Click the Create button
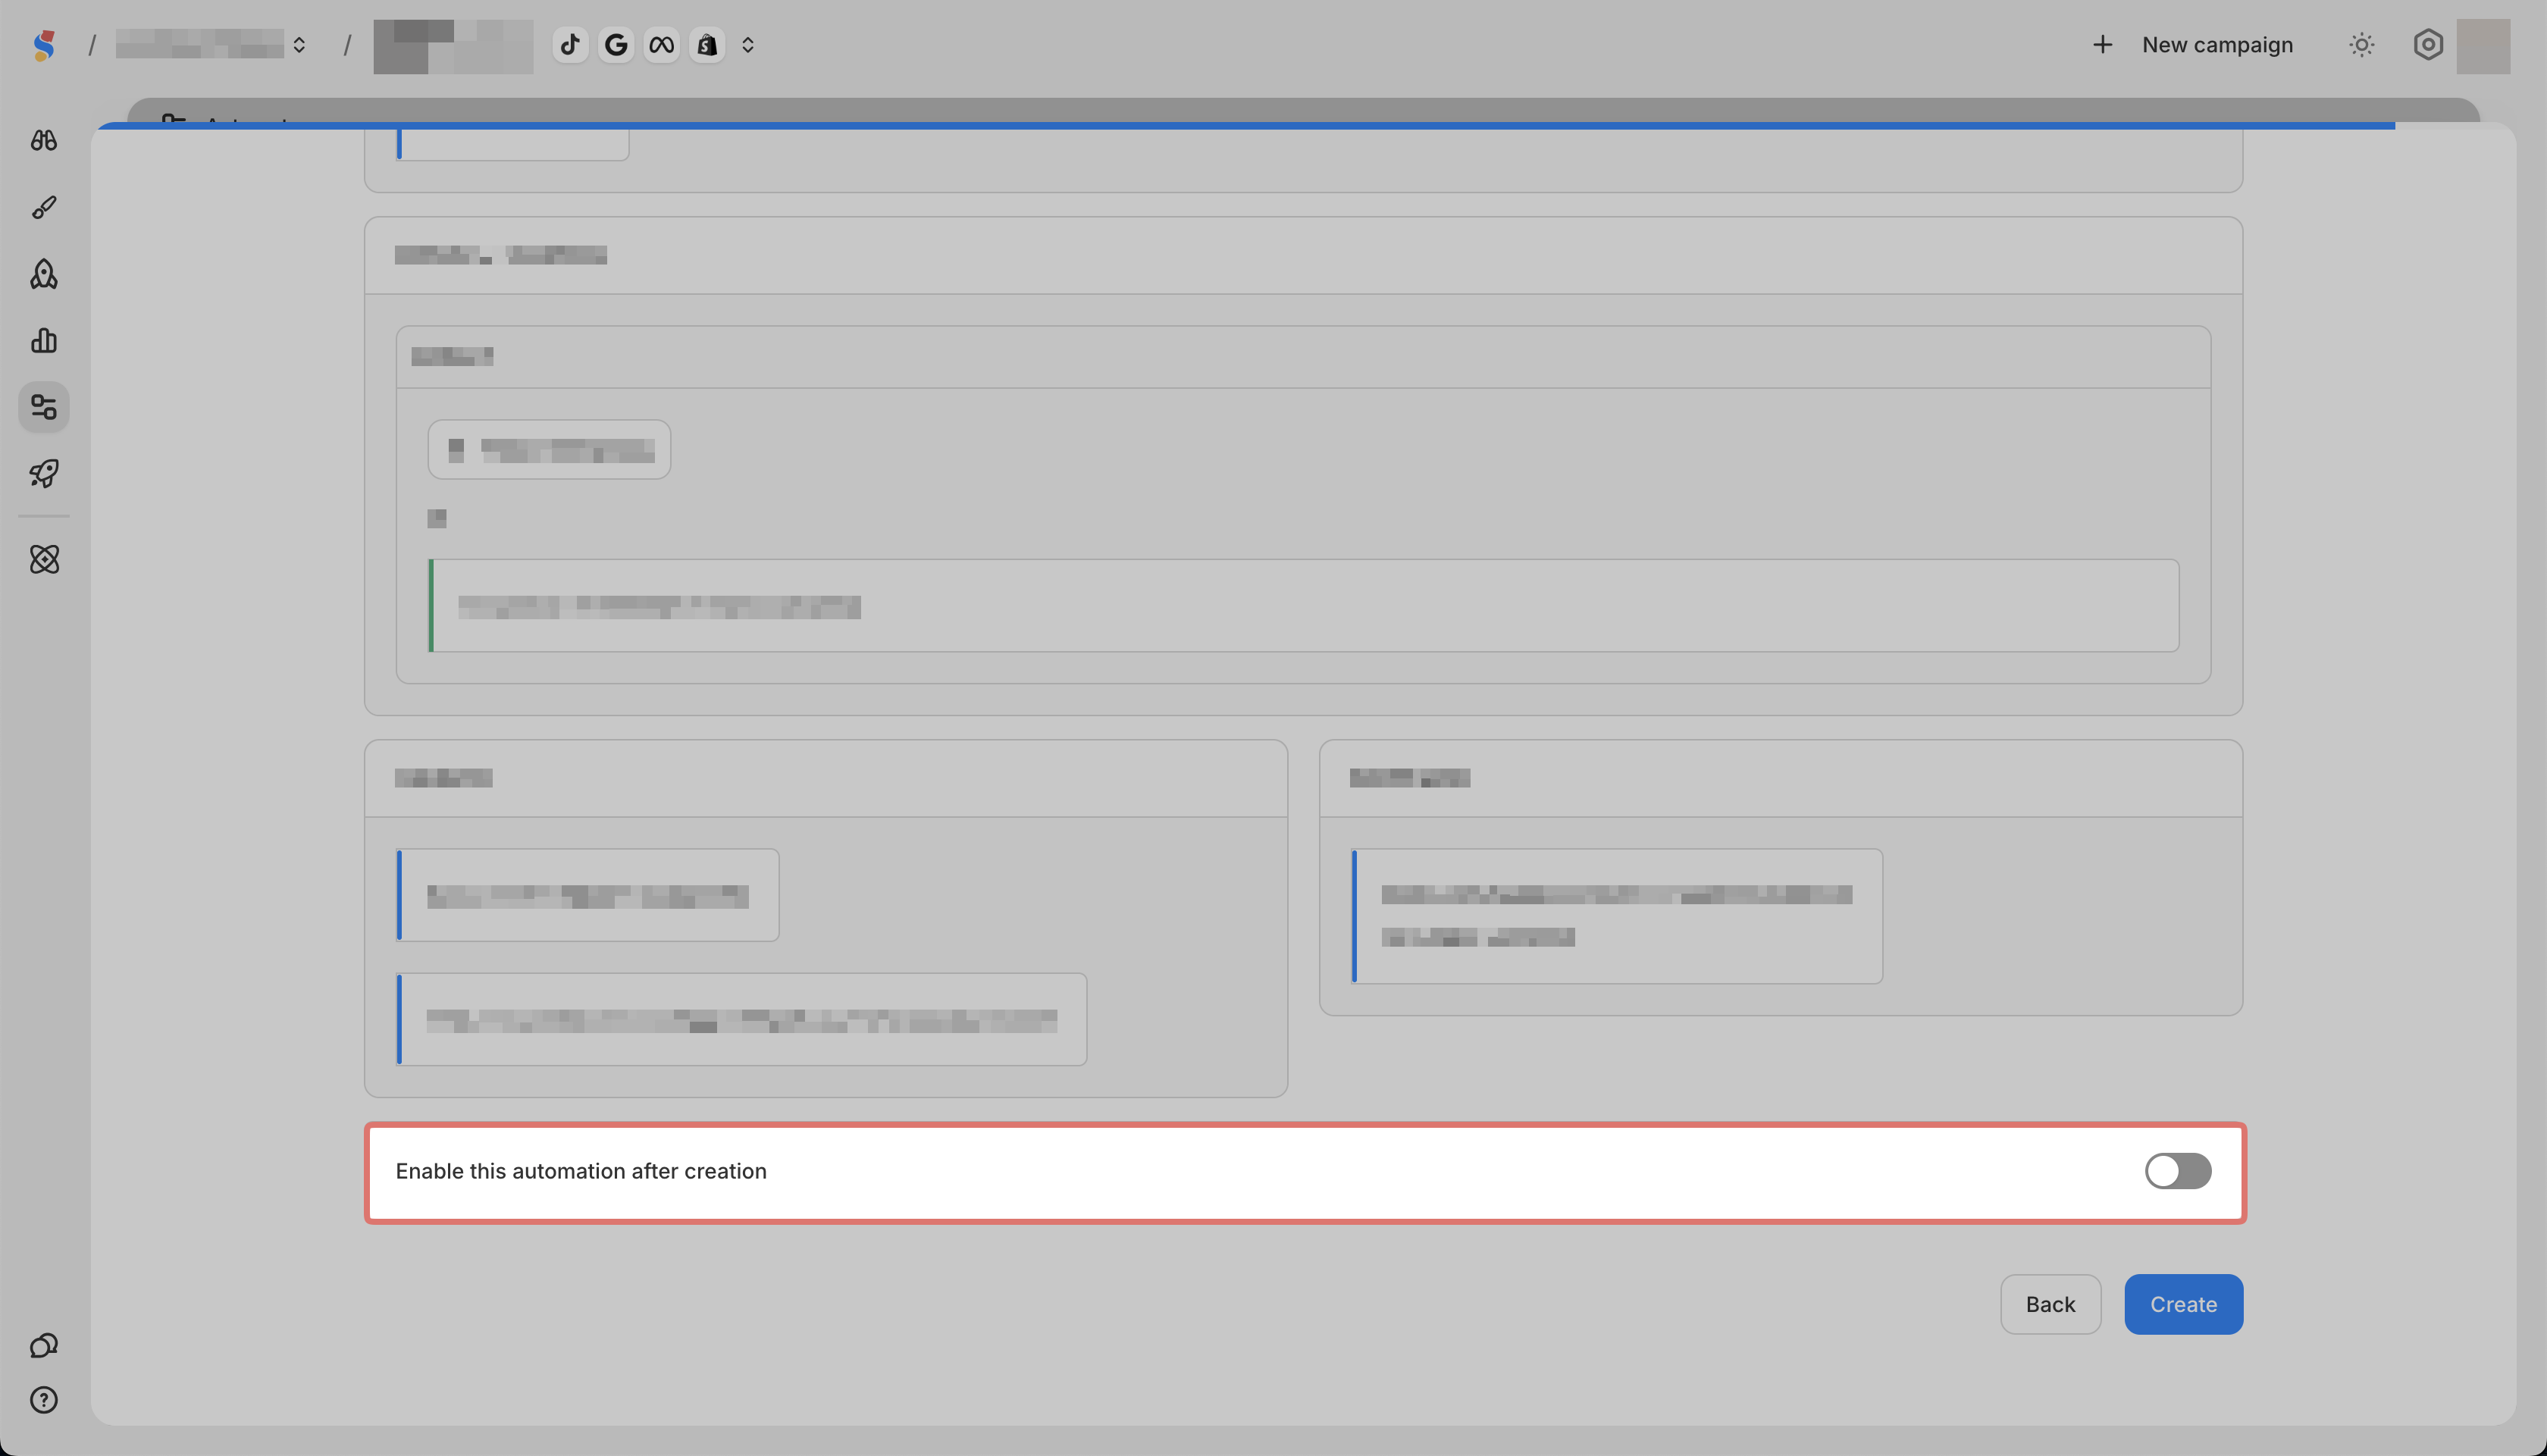The image size is (2547, 1456). point(2183,1304)
